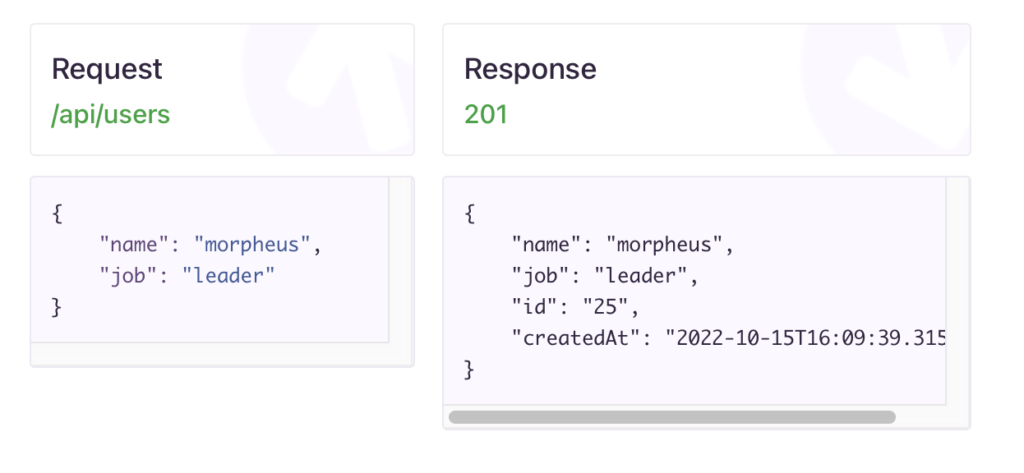Click the watermark logo in Response card
Viewport: 1024px width, 473px height.
click(886, 89)
